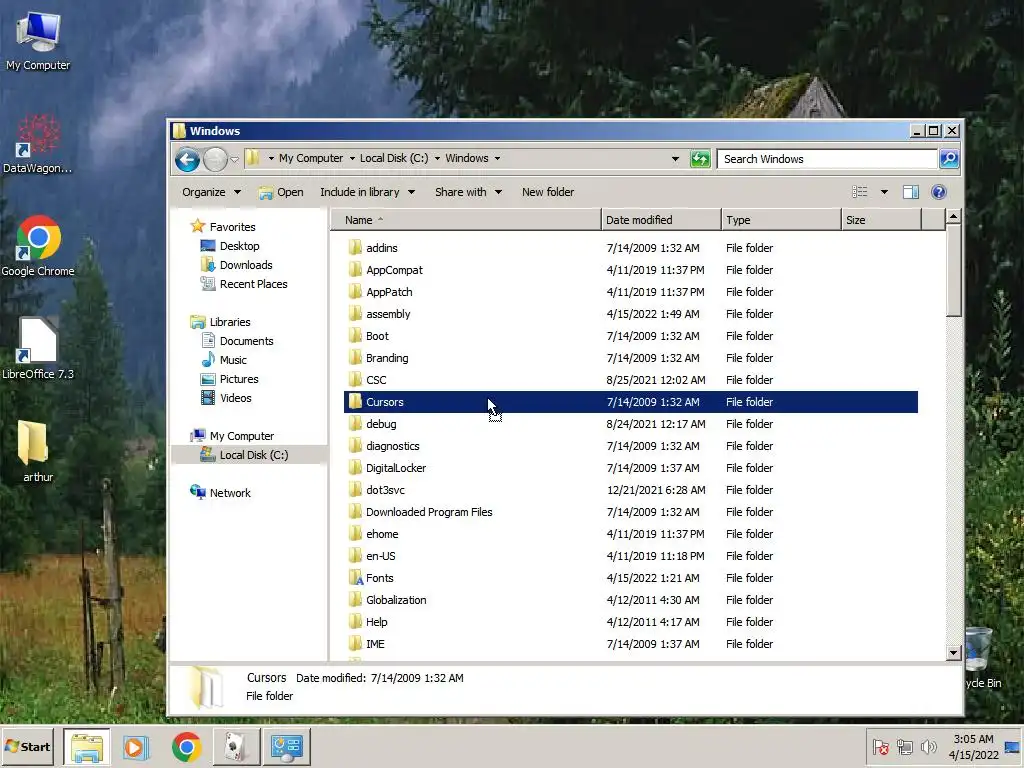Select the LibreOffice 7.3 desktop shortcut
Screen dimensions: 1024x768
coord(38,349)
